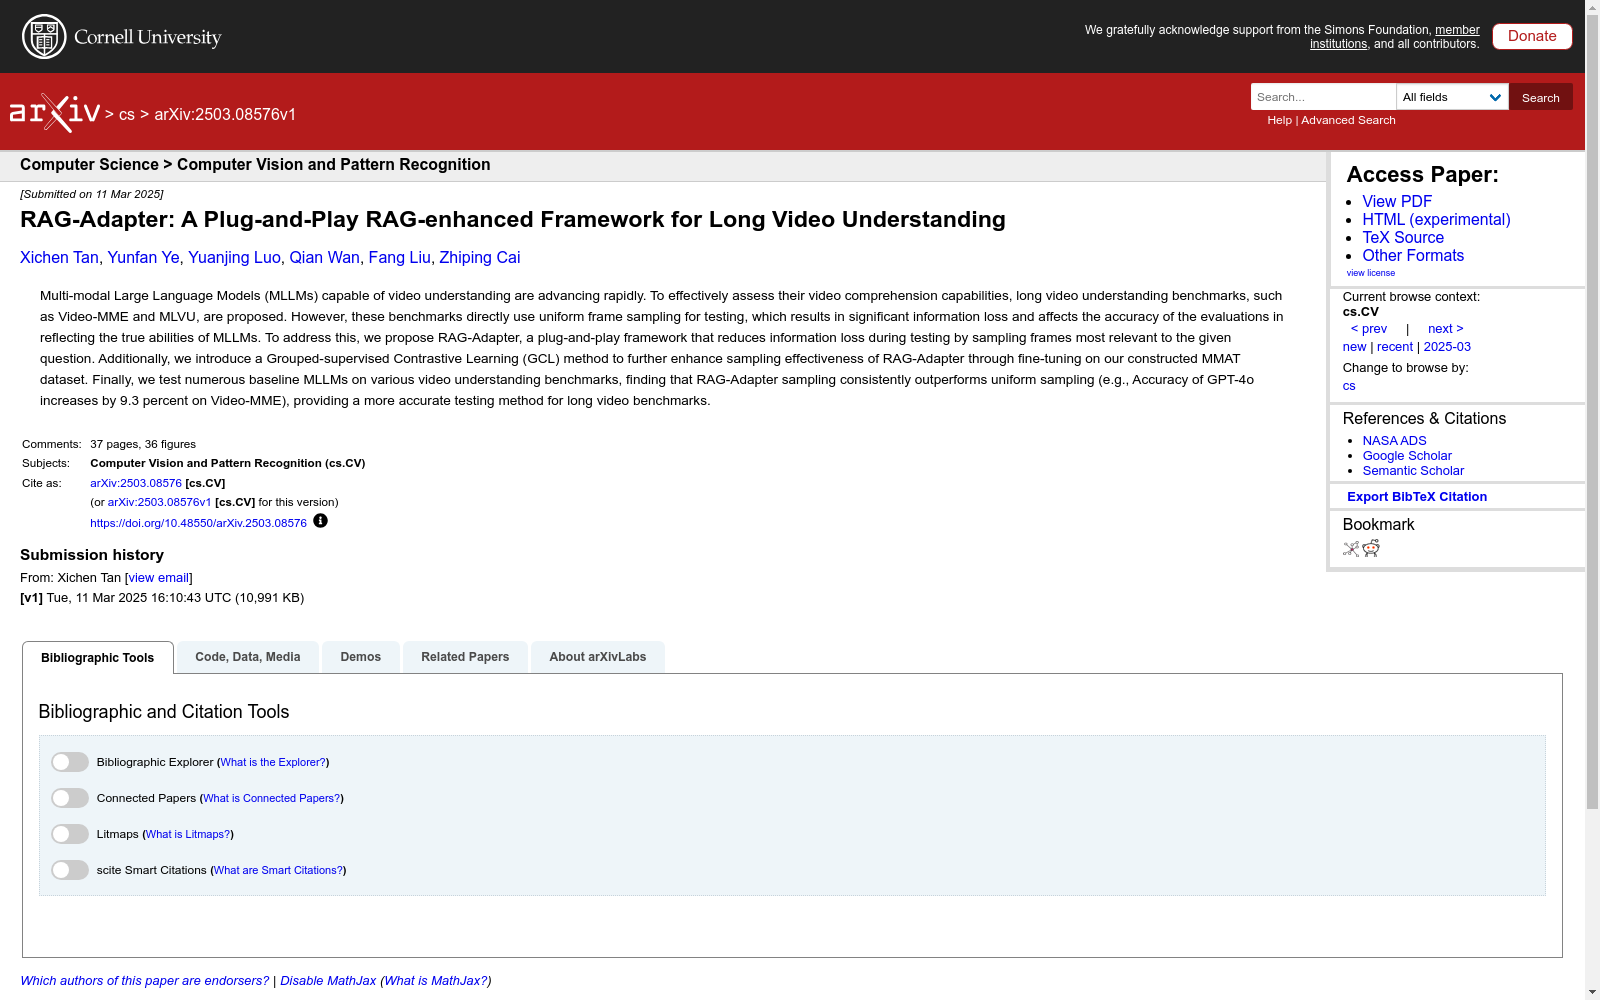Turn on the Litmaps toggle
The width and height of the screenshot is (1600, 1000).
(70, 834)
